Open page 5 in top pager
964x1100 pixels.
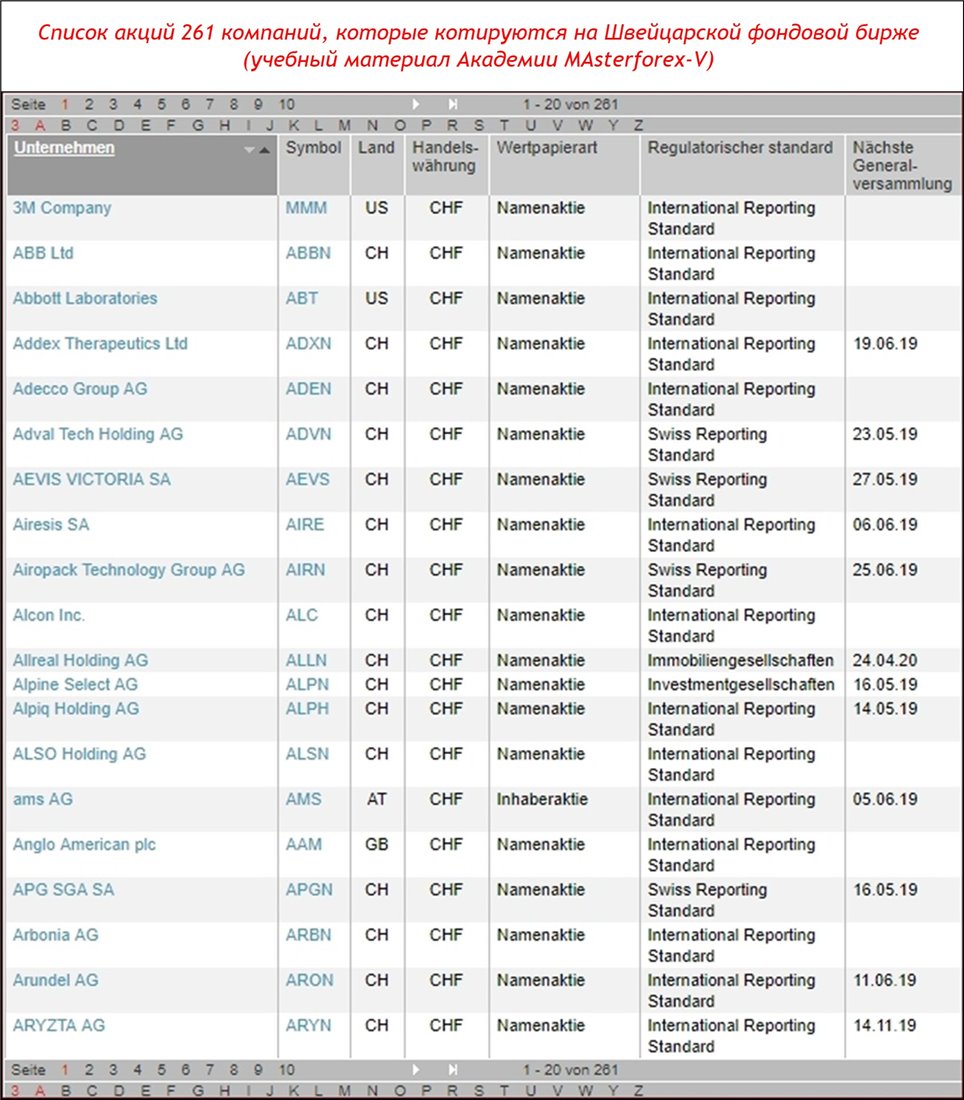(161, 105)
